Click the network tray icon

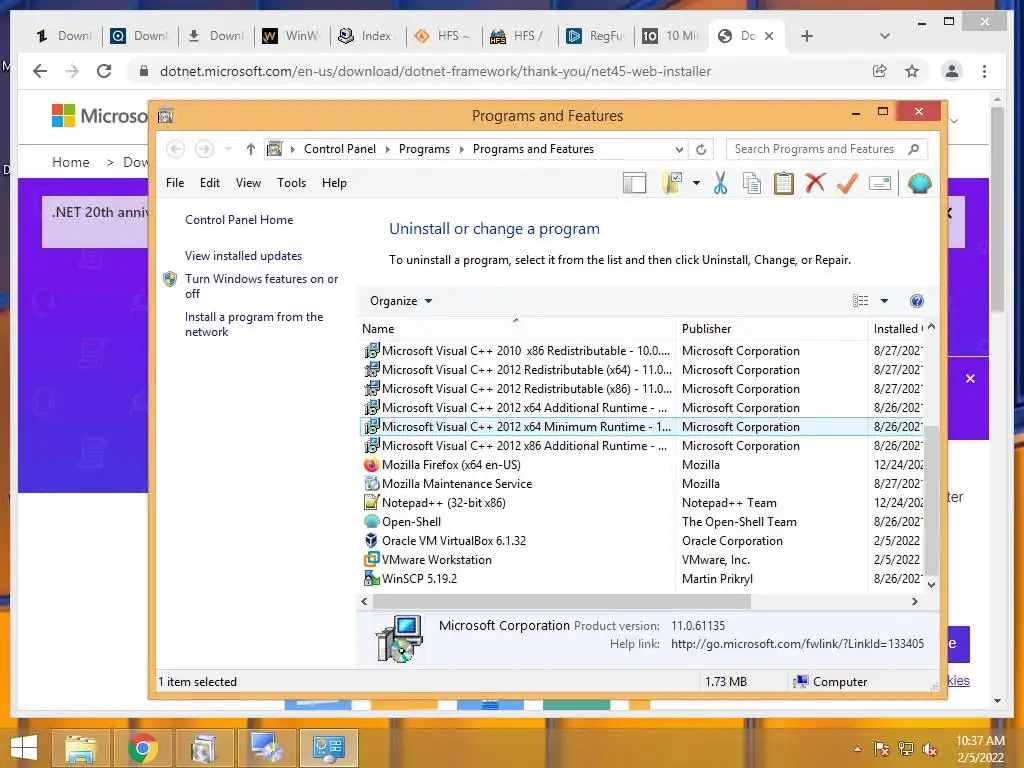click(x=906, y=749)
